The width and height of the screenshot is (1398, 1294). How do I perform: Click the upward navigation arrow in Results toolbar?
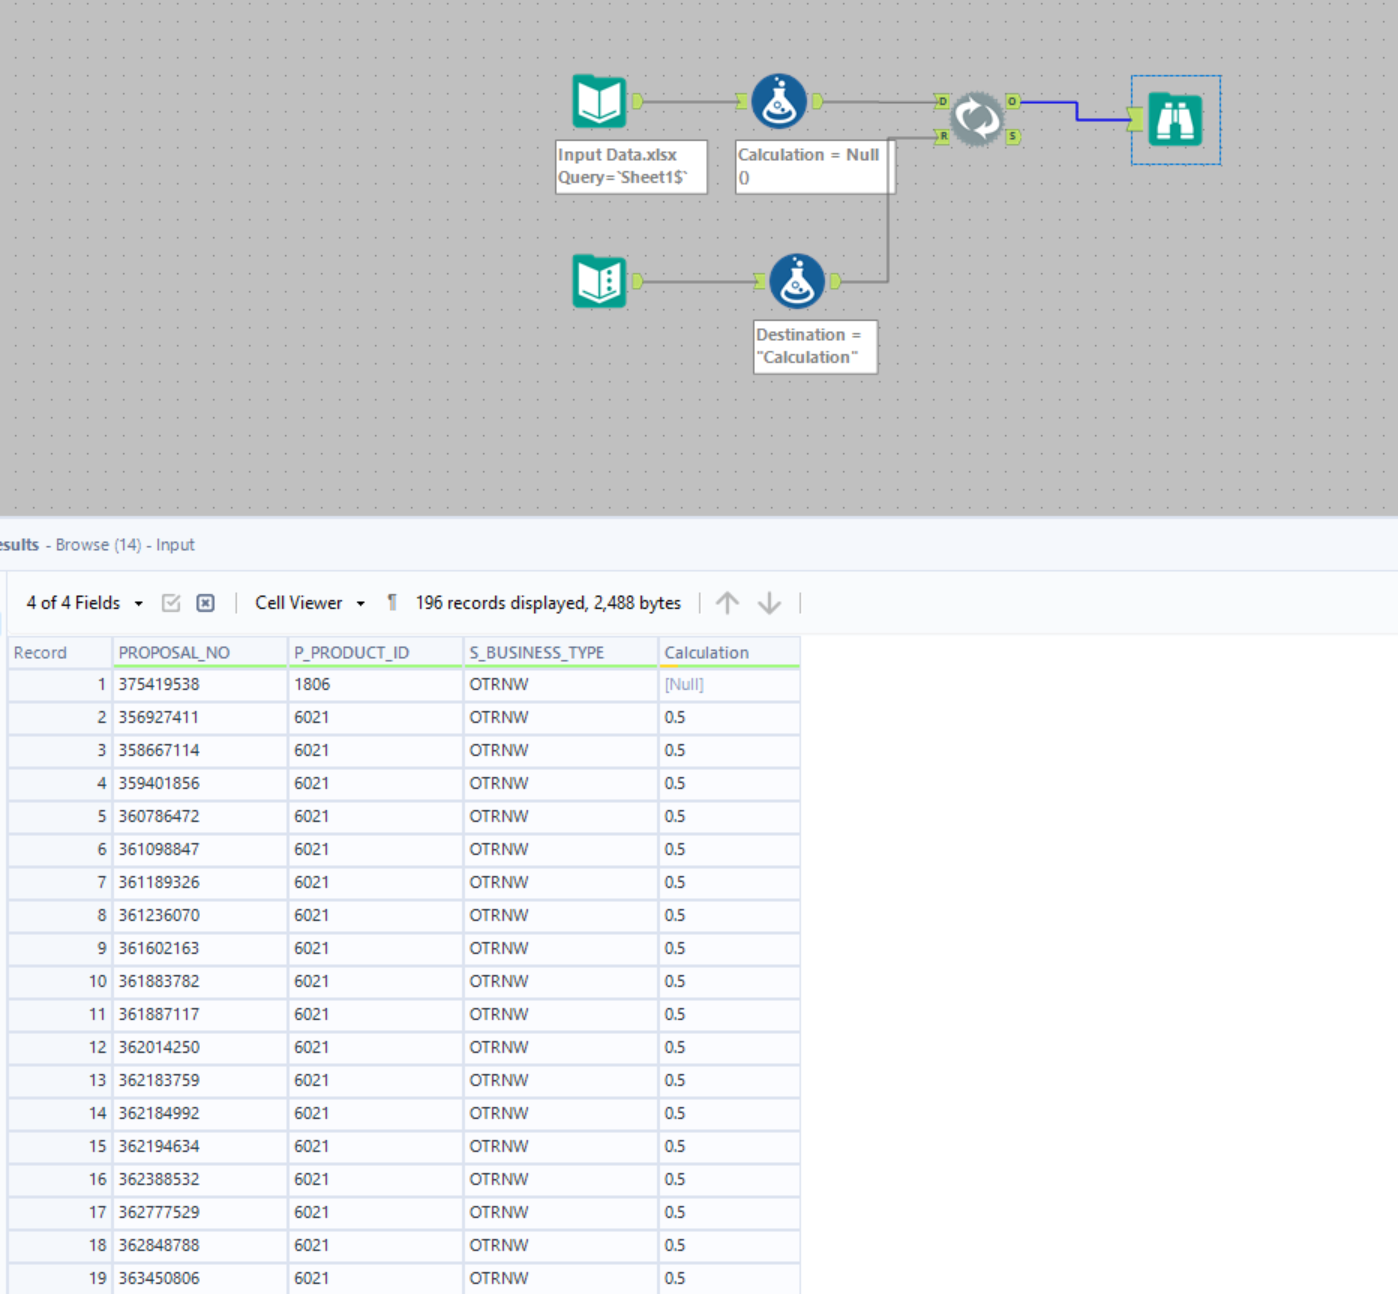point(728,602)
